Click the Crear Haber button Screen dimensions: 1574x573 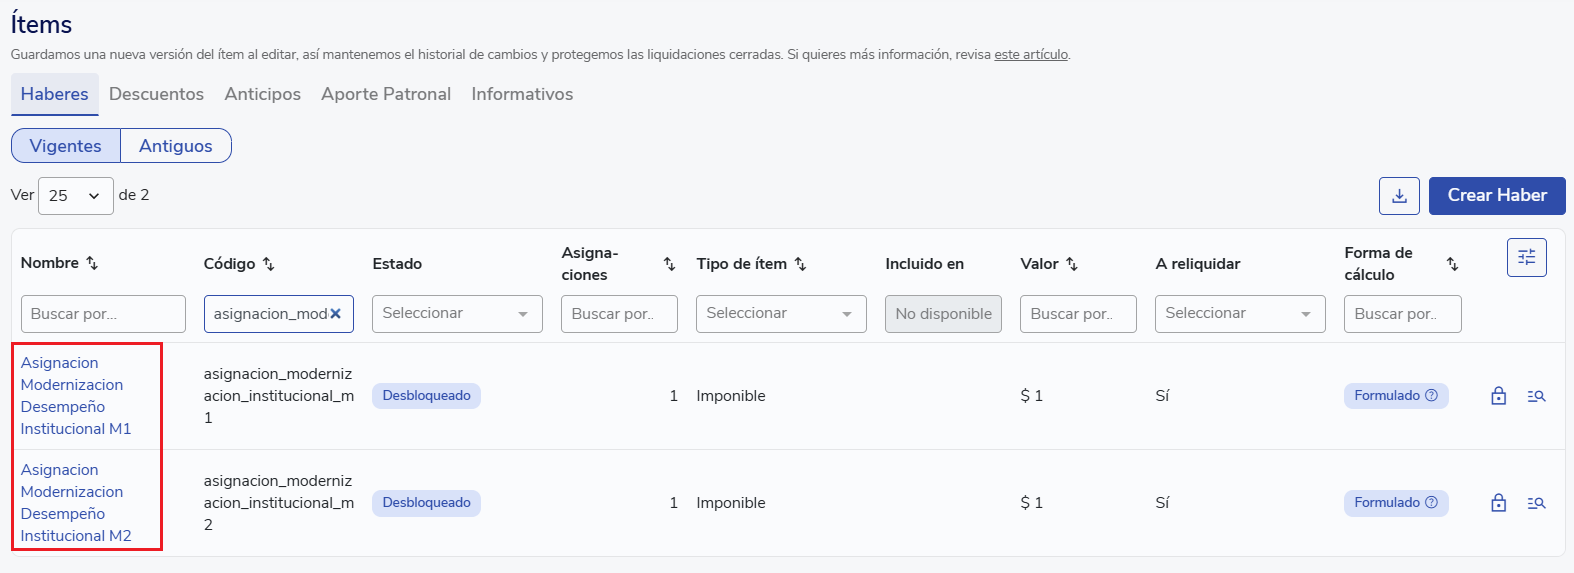pyautogui.click(x=1496, y=196)
